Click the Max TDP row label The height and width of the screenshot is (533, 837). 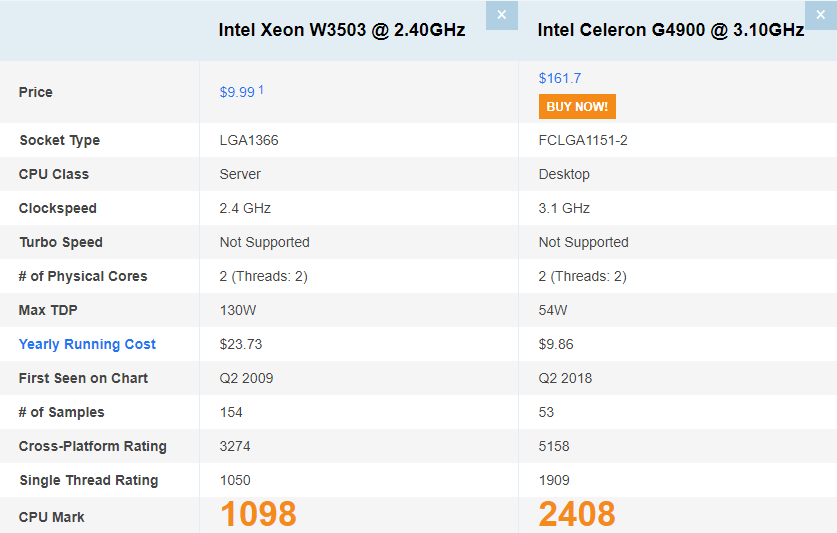pyautogui.click(x=48, y=310)
